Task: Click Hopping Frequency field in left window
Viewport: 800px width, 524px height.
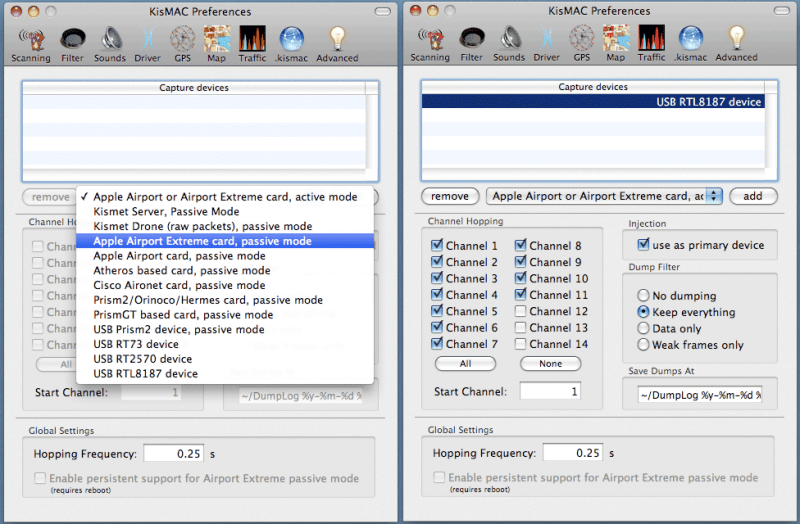Action: click(x=173, y=454)
